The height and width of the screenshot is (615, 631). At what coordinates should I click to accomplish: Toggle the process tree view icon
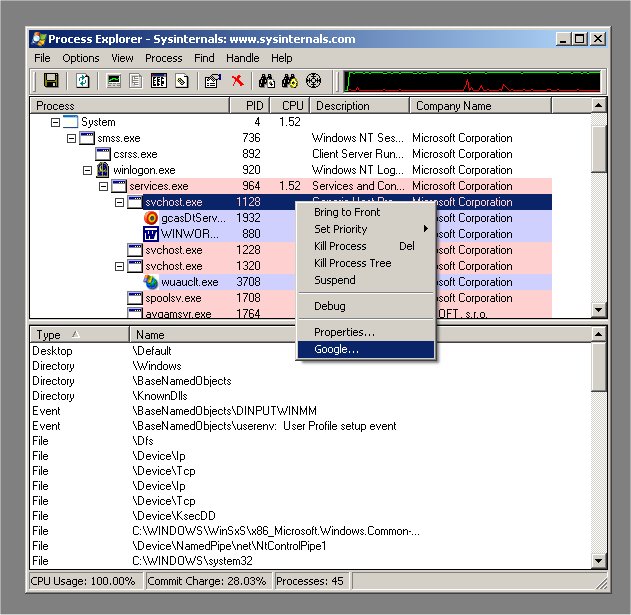click(x=136, y=80)
